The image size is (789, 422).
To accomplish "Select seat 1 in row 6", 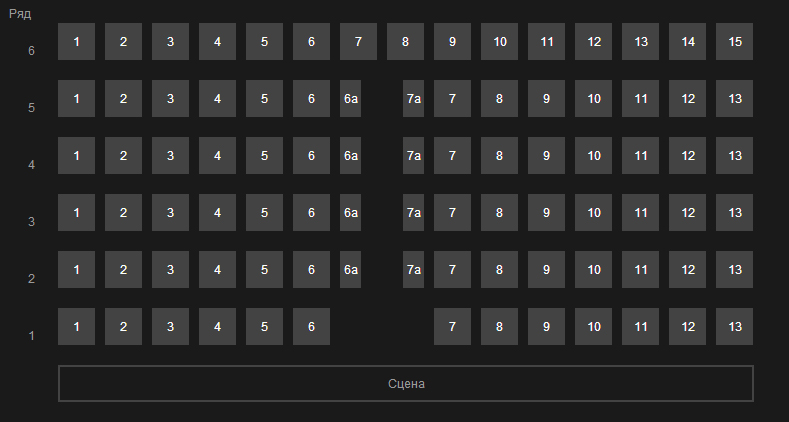I will (x=76, y=42).
